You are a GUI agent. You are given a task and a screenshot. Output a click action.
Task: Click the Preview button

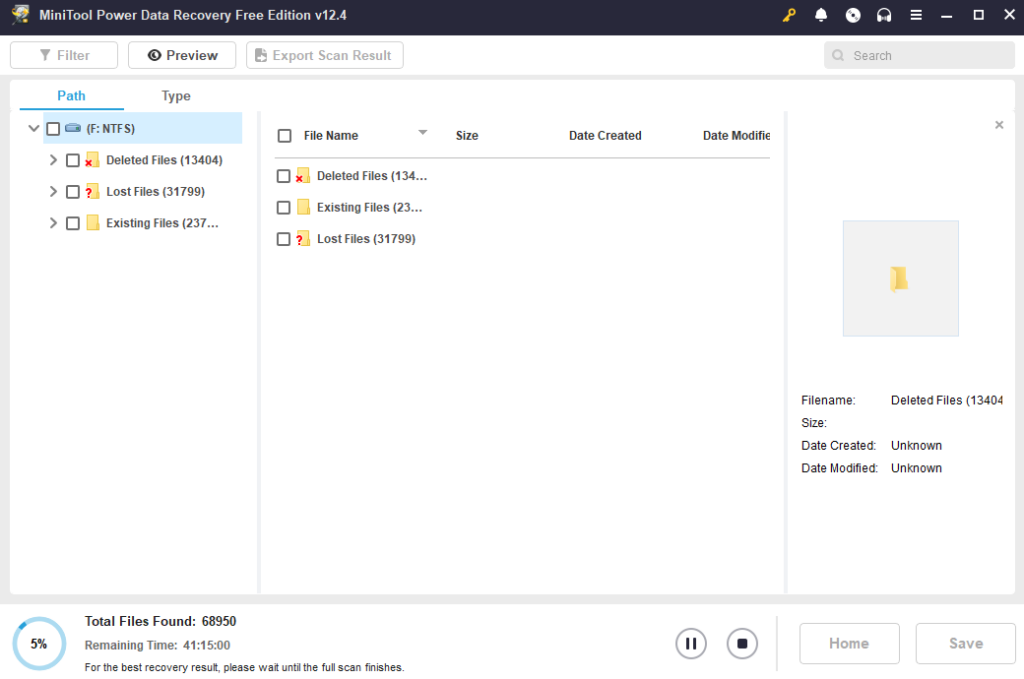pyautogui.click(x=182, y=55)
